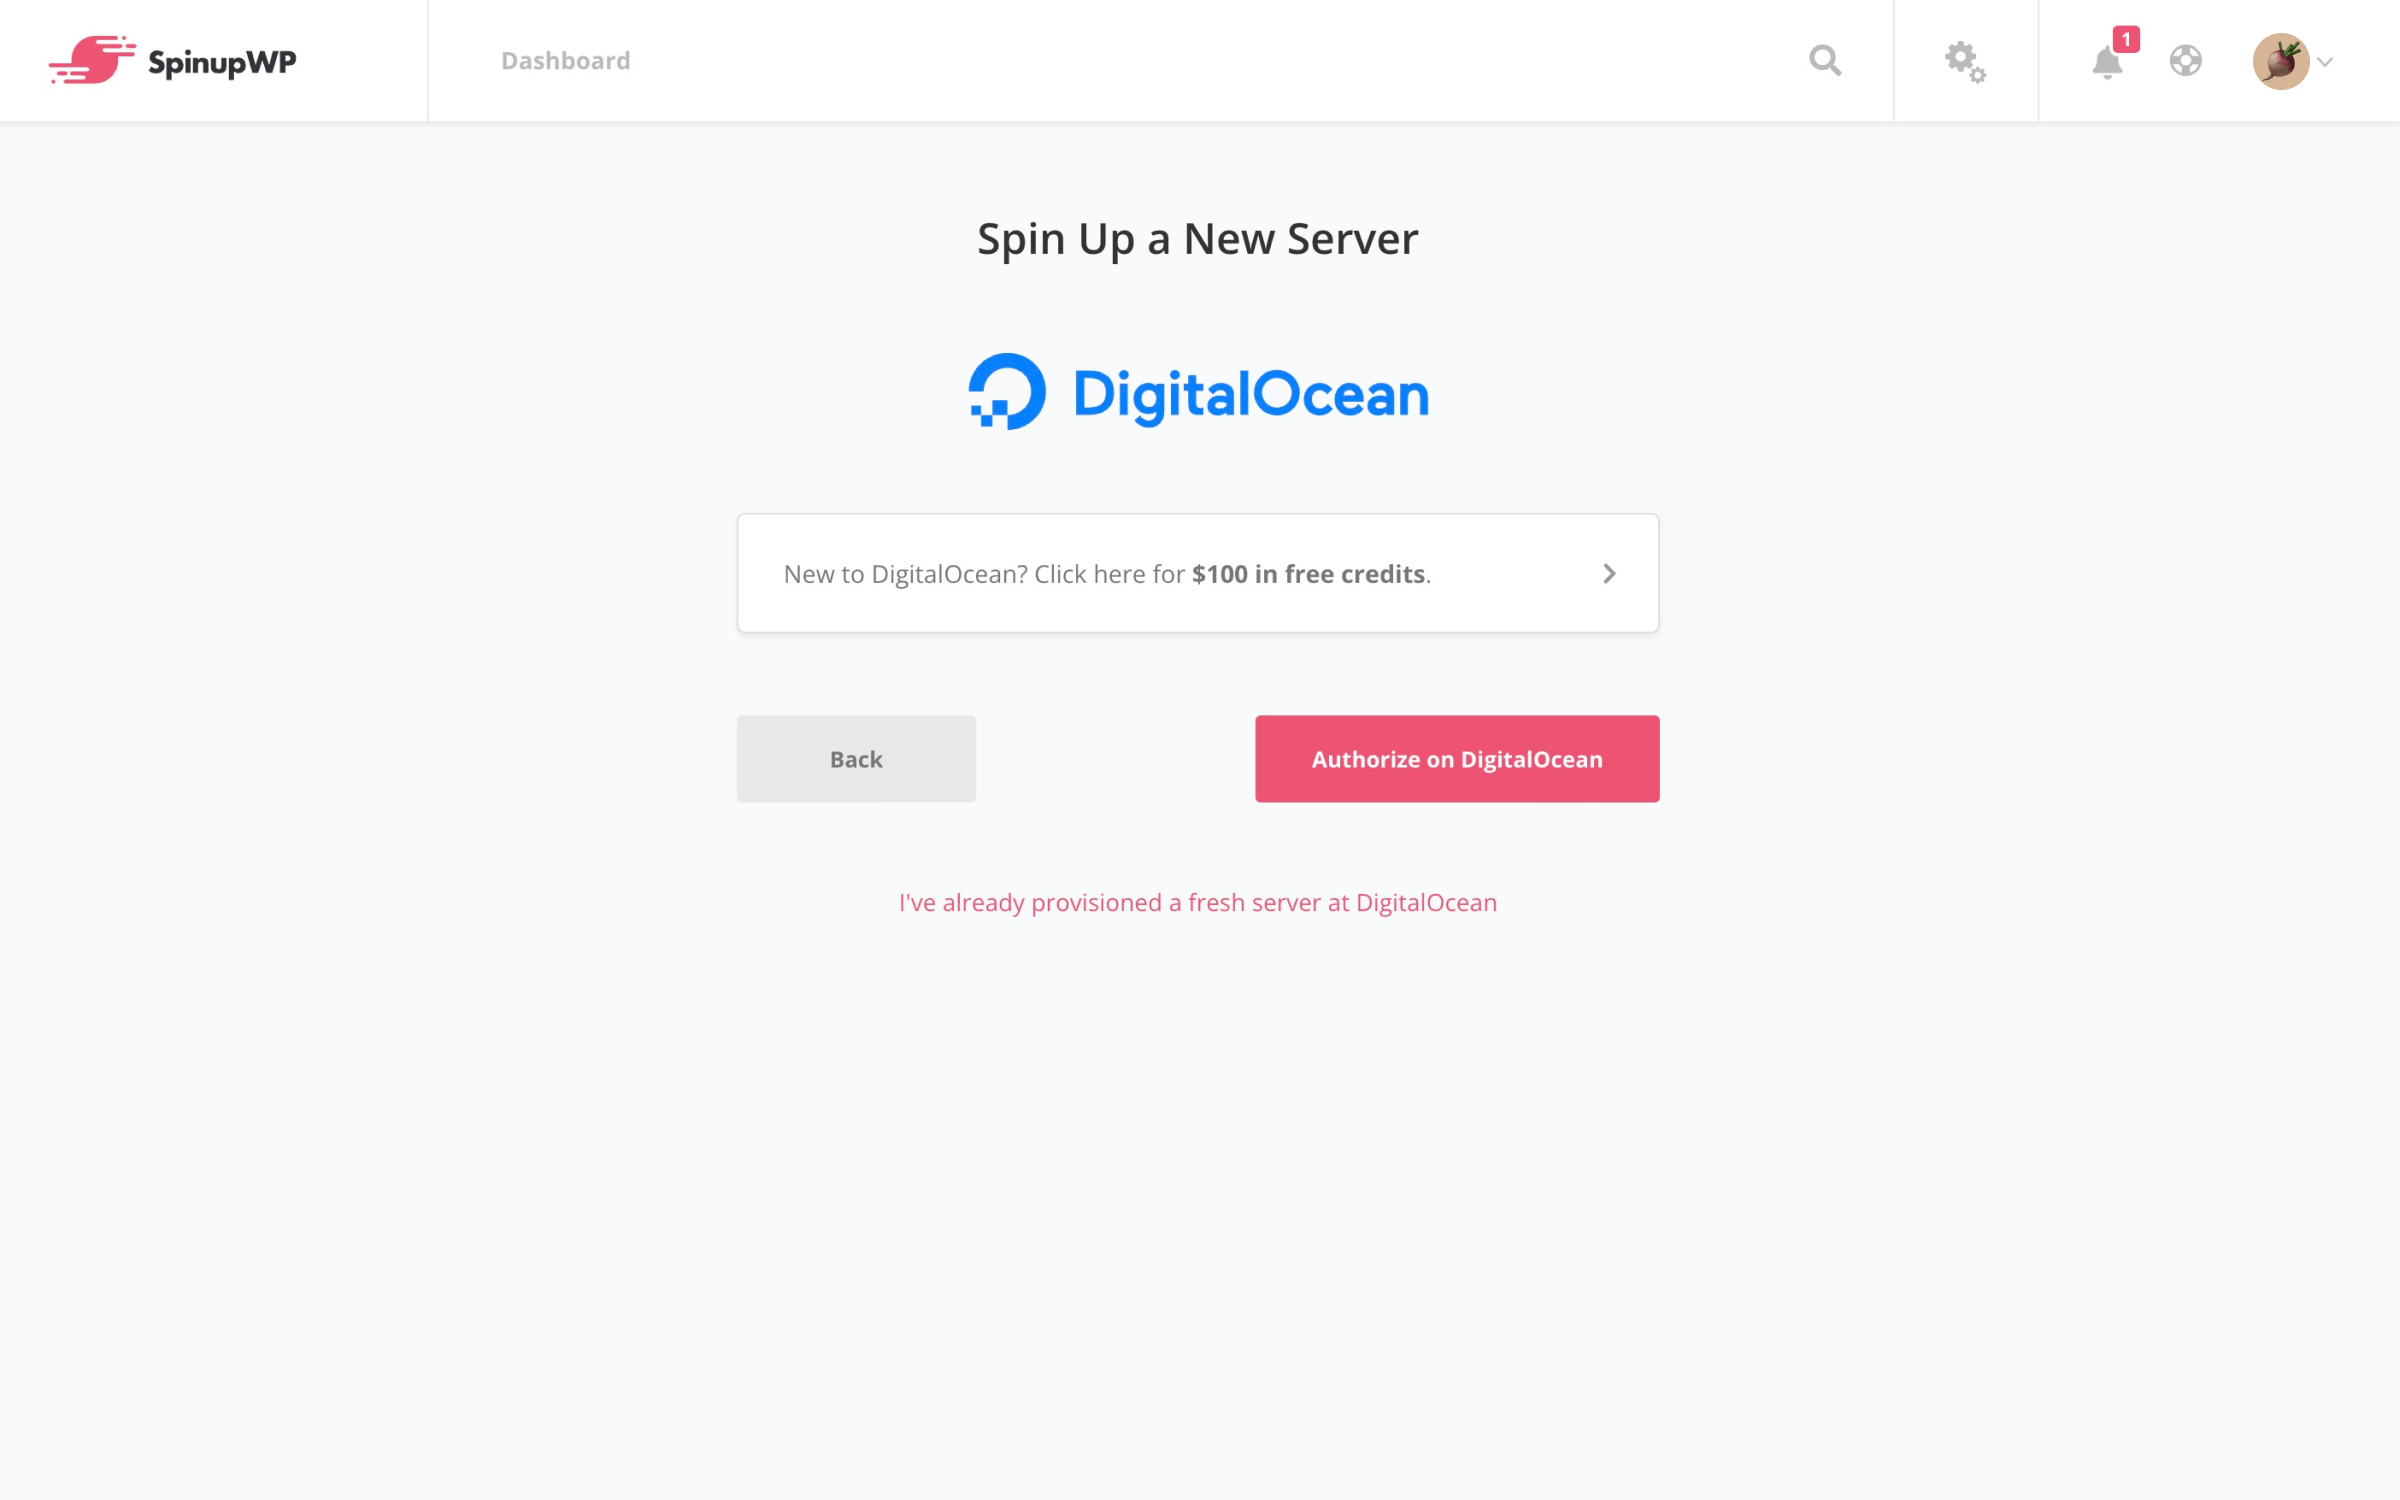Expand account menu chevron beside avatar
Screen dimensions: 2400x1500
(x=2325, y=62)
